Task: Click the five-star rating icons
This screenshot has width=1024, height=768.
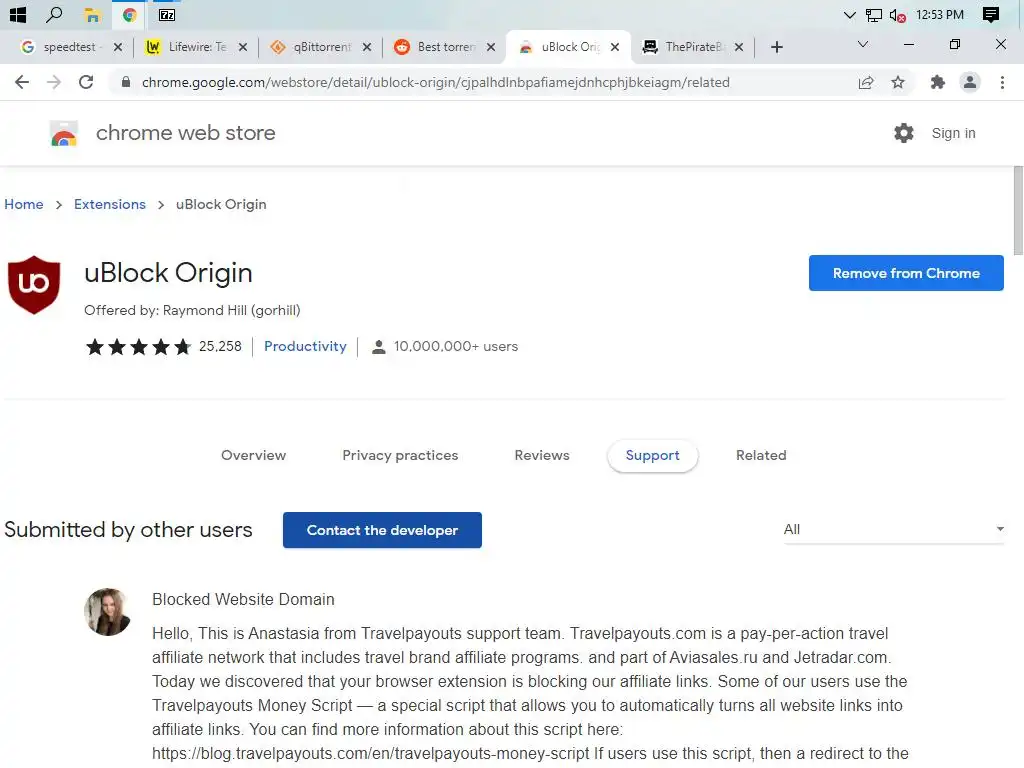Action: 138,346
